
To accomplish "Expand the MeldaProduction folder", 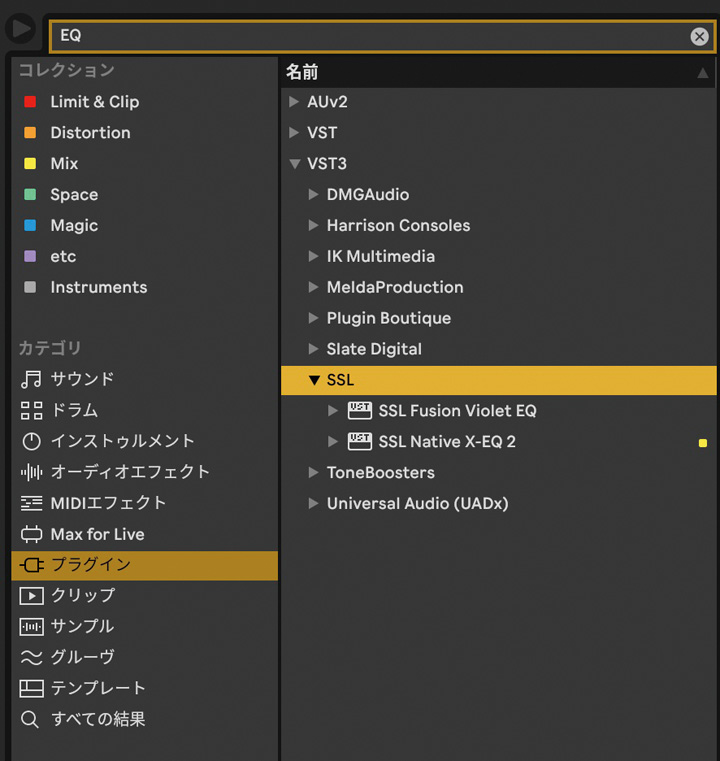I will [313, 287].
